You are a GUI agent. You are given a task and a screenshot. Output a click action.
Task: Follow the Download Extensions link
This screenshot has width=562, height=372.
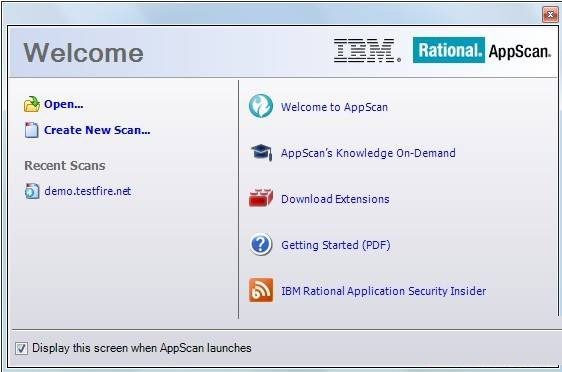point(335,199)
